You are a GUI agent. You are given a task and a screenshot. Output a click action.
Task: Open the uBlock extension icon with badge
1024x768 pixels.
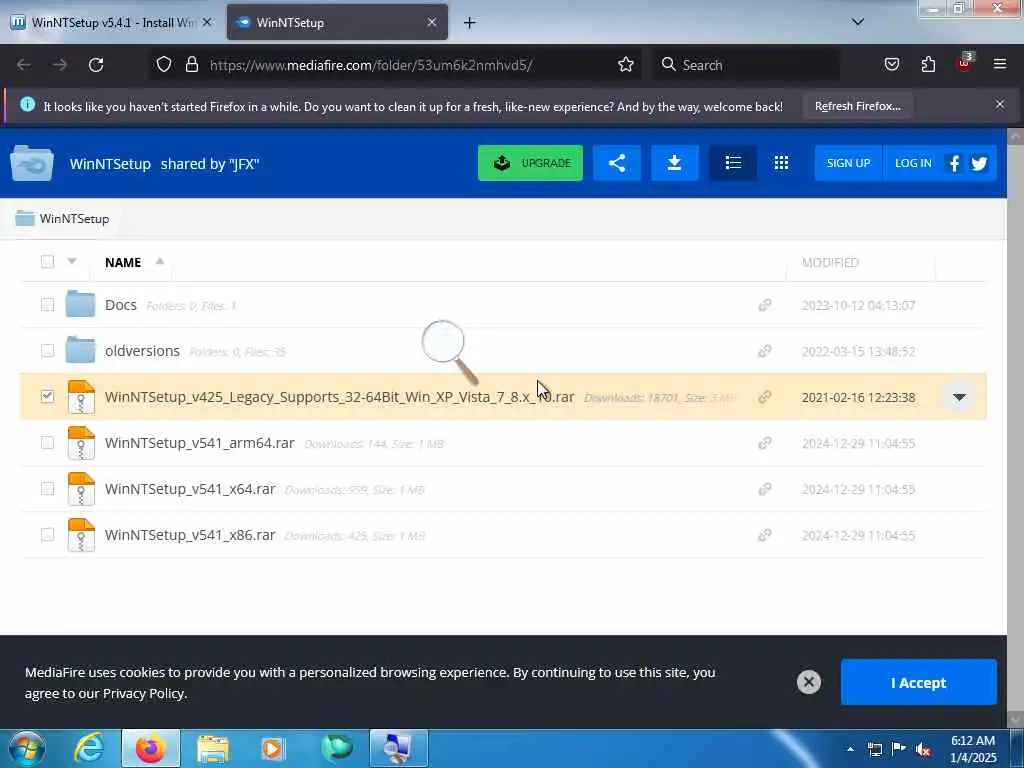pos(965,63)
